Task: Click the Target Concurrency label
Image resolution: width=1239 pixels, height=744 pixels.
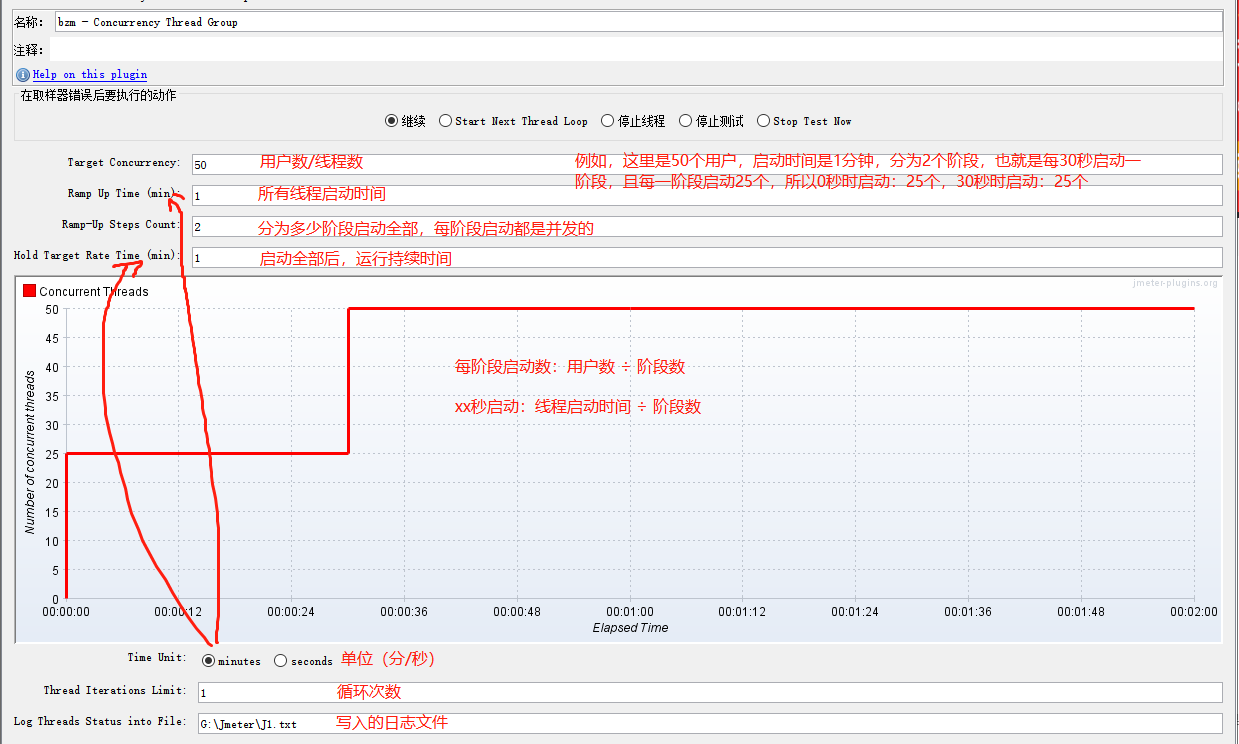Action: click(x=124, y=163)
